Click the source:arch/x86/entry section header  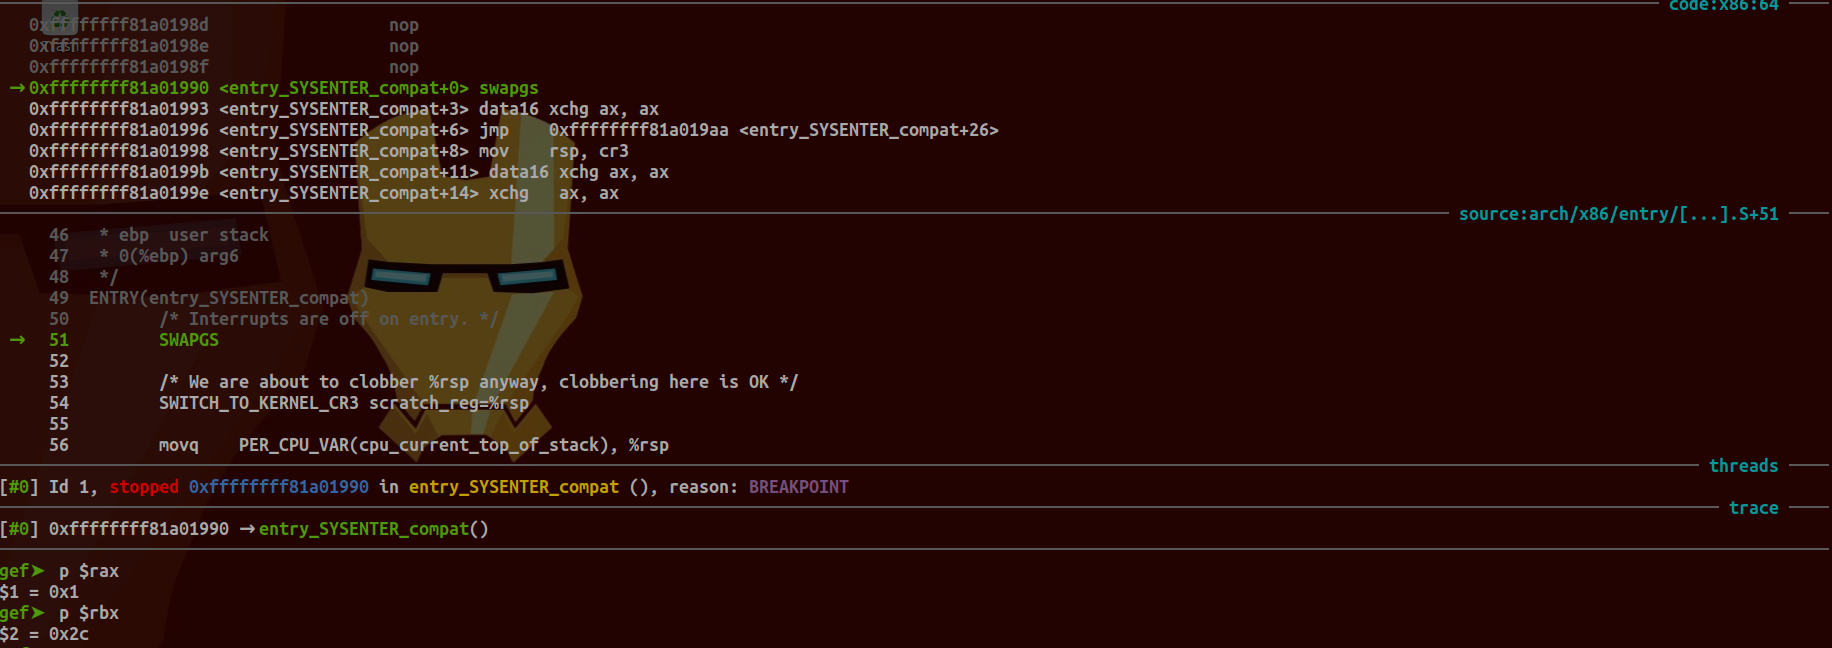click(1618, 214)
